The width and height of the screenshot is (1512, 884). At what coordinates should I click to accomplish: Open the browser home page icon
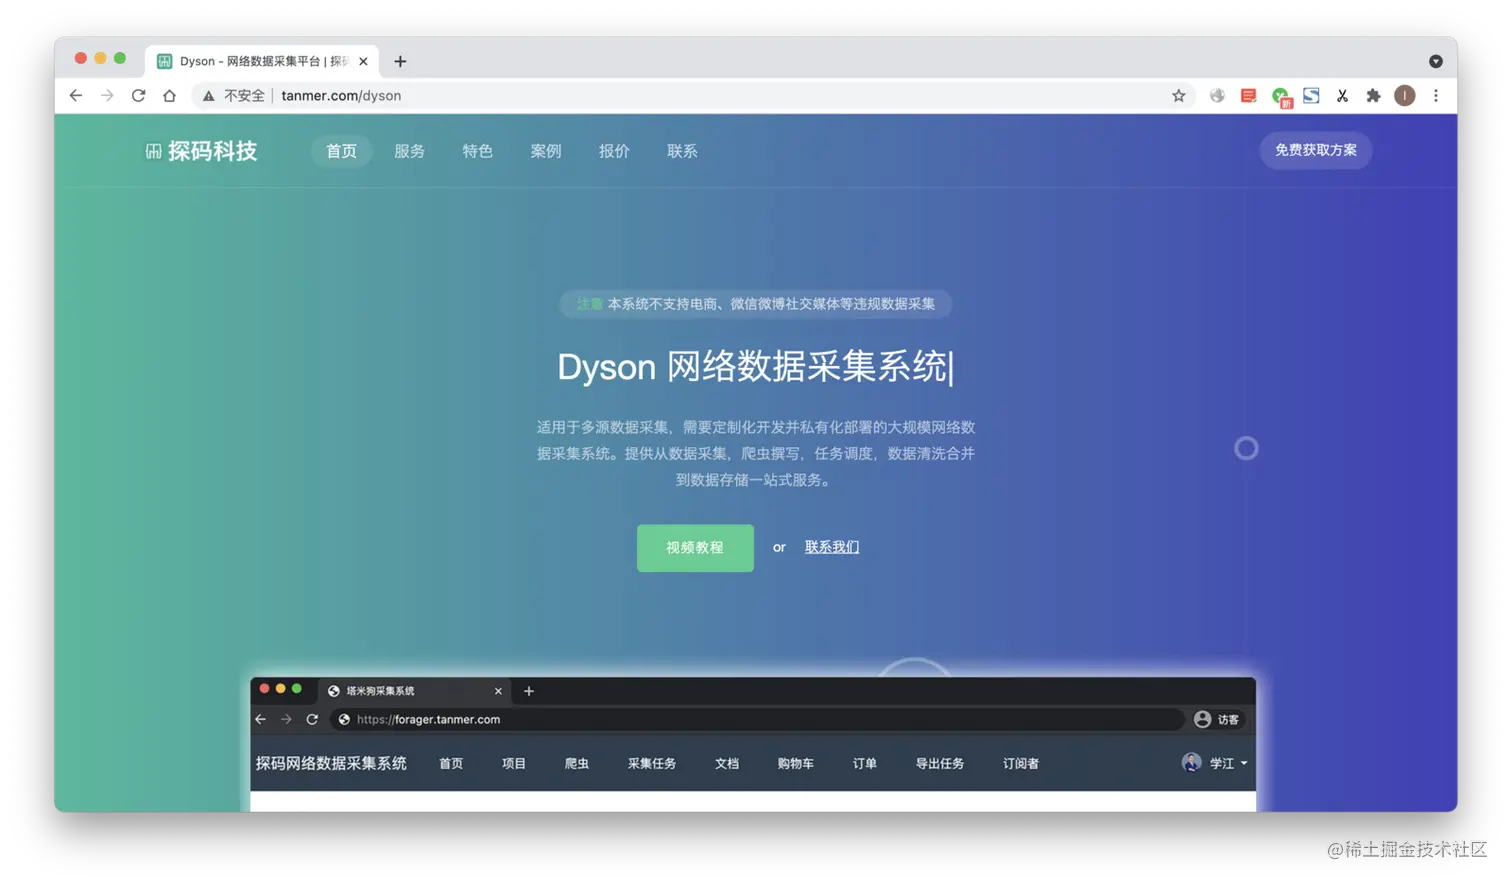169,96
